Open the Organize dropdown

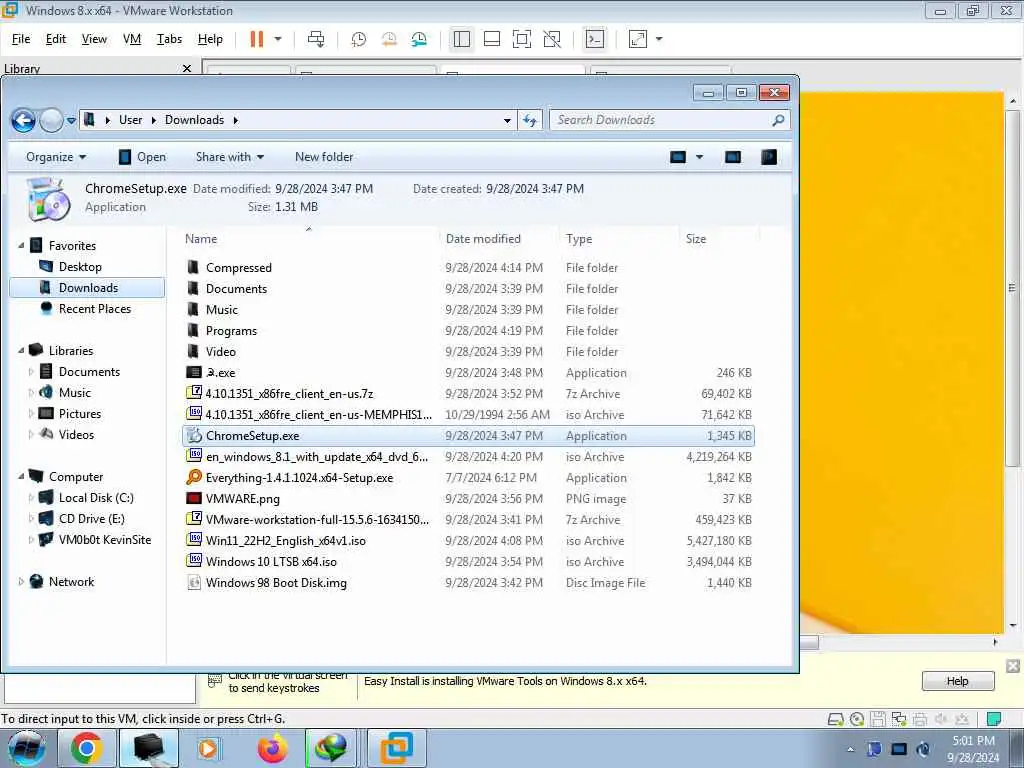pyautogui.click(x=56, y=157)
